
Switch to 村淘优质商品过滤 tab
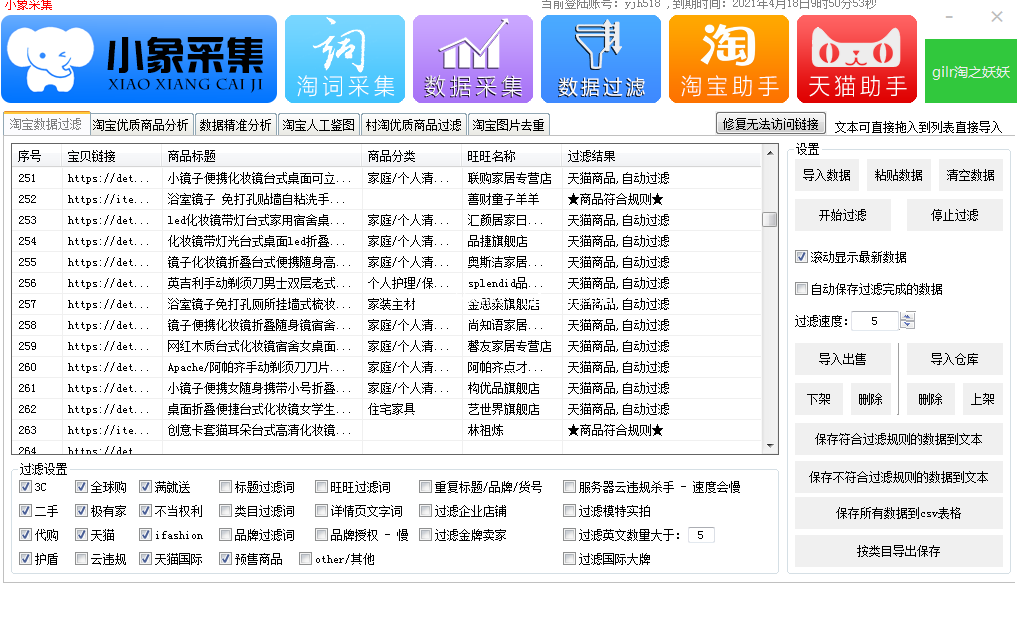click(x=413, y=125)
